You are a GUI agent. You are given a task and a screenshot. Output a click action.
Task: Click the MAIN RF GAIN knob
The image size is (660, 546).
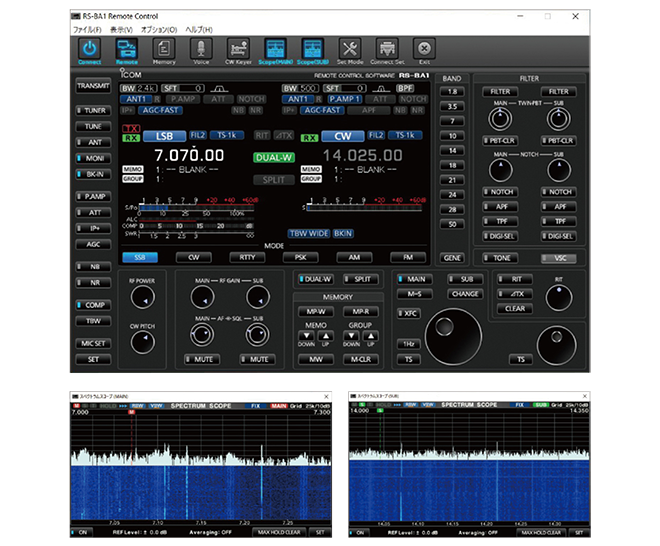point(202,297)
